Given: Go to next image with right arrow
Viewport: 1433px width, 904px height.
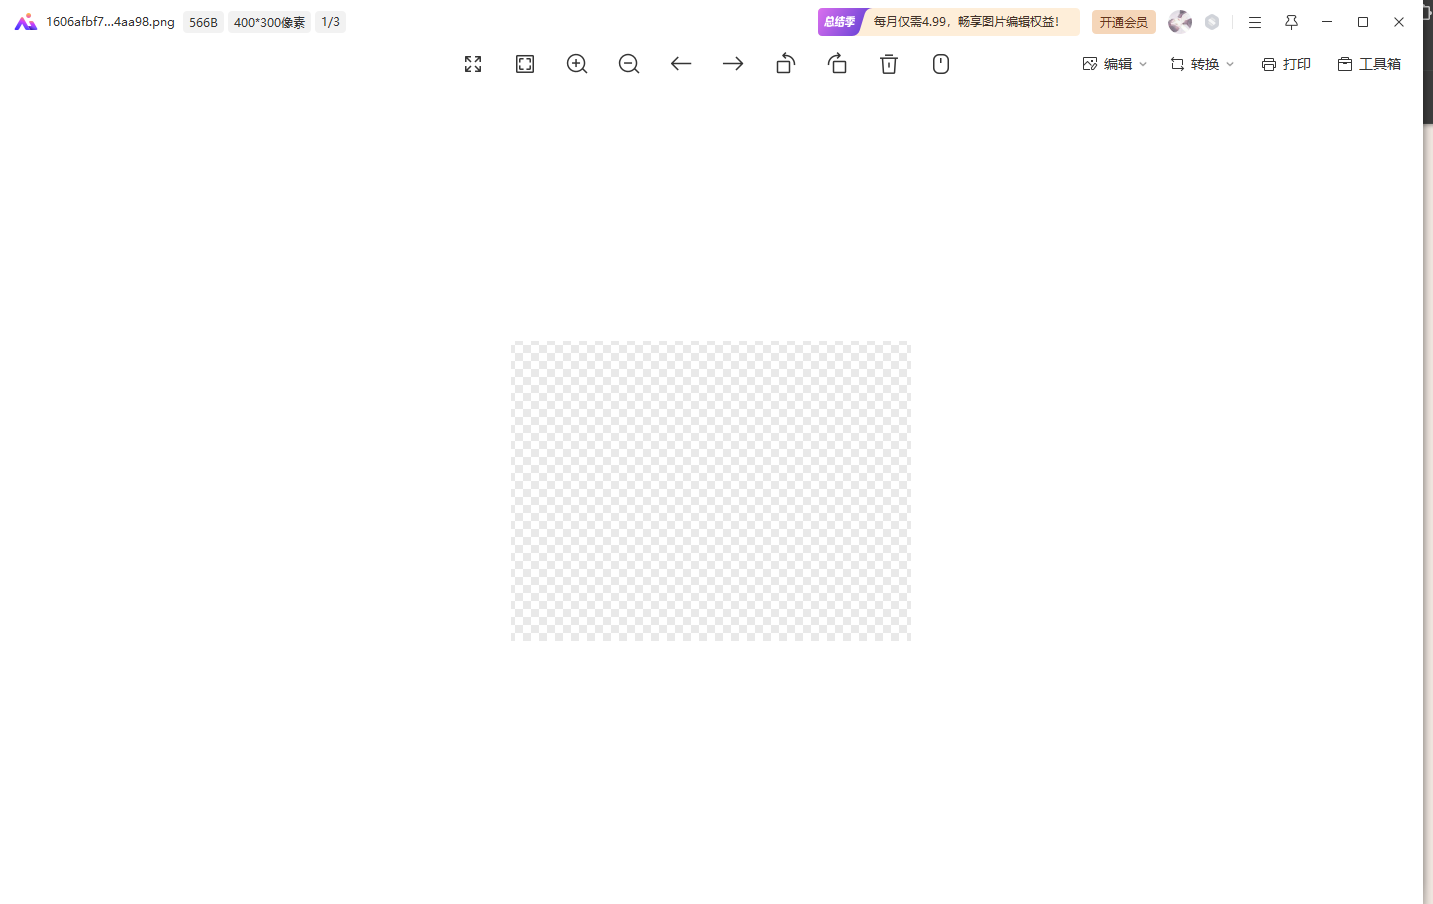Looking at the screenshot, I should [733, 64].
